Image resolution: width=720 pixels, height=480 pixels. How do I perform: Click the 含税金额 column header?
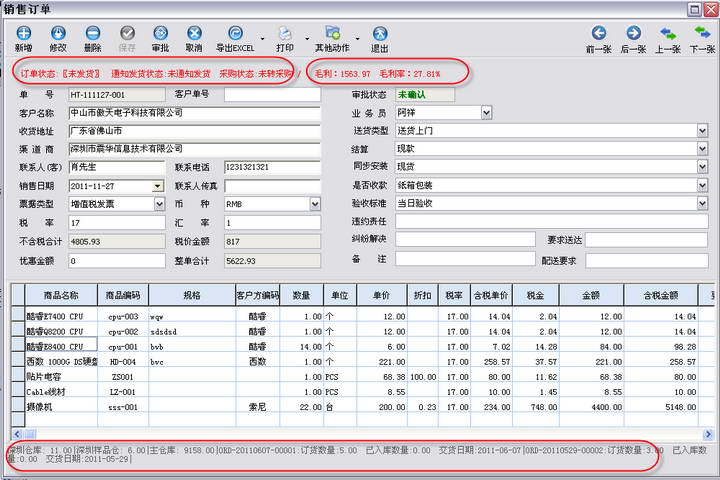click(661, 295)
